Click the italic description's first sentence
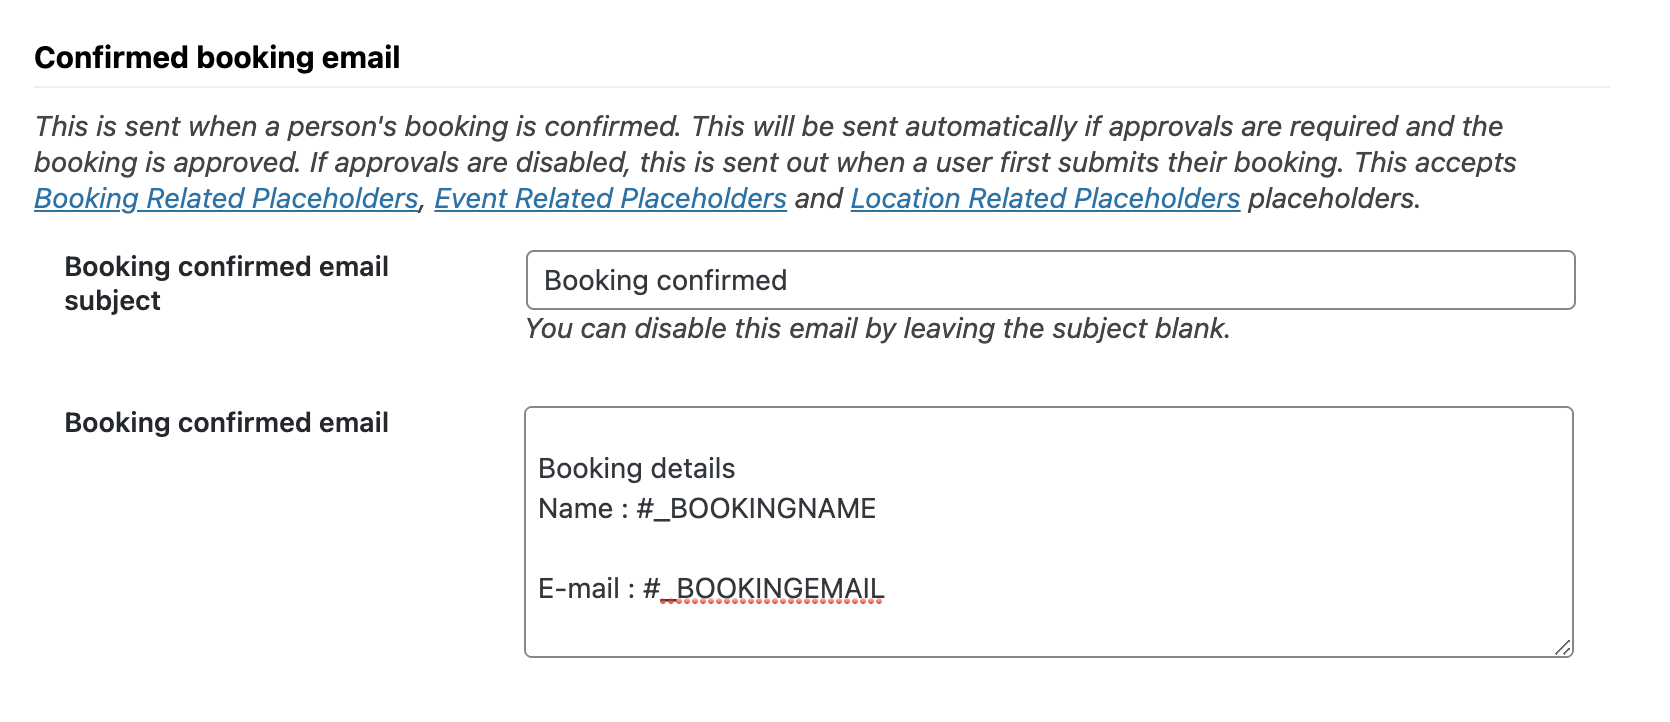This screenshot has height=722, width=1670. [x=357, y=127]
